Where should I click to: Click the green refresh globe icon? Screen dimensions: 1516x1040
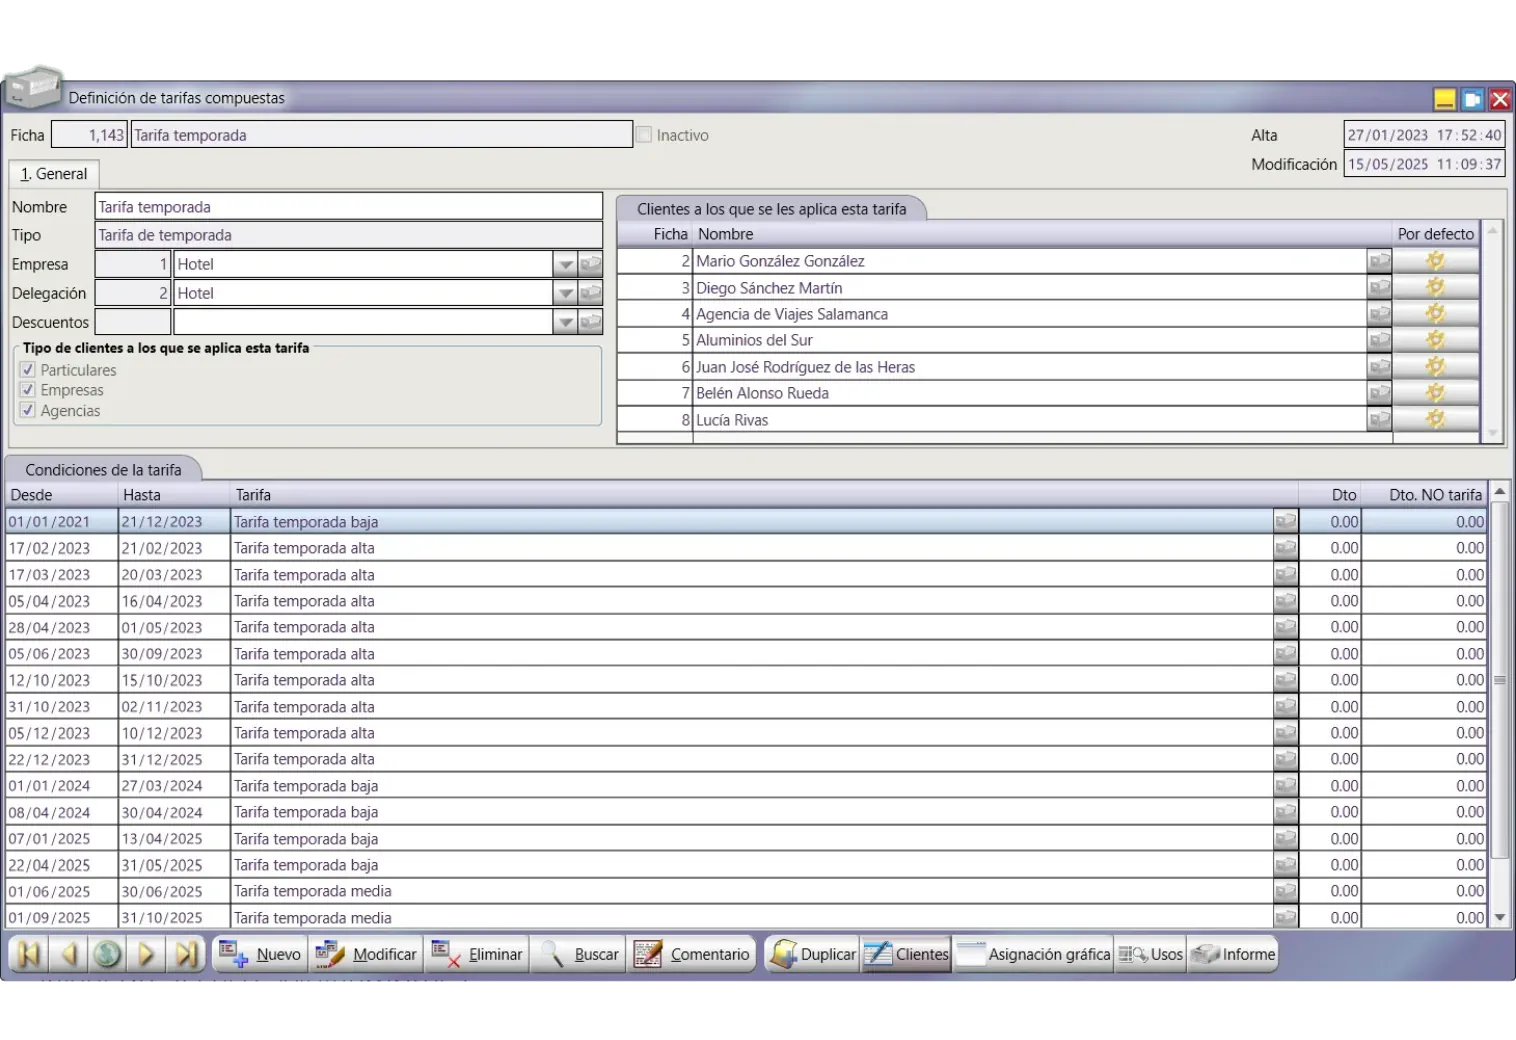[x=107, y=954]
